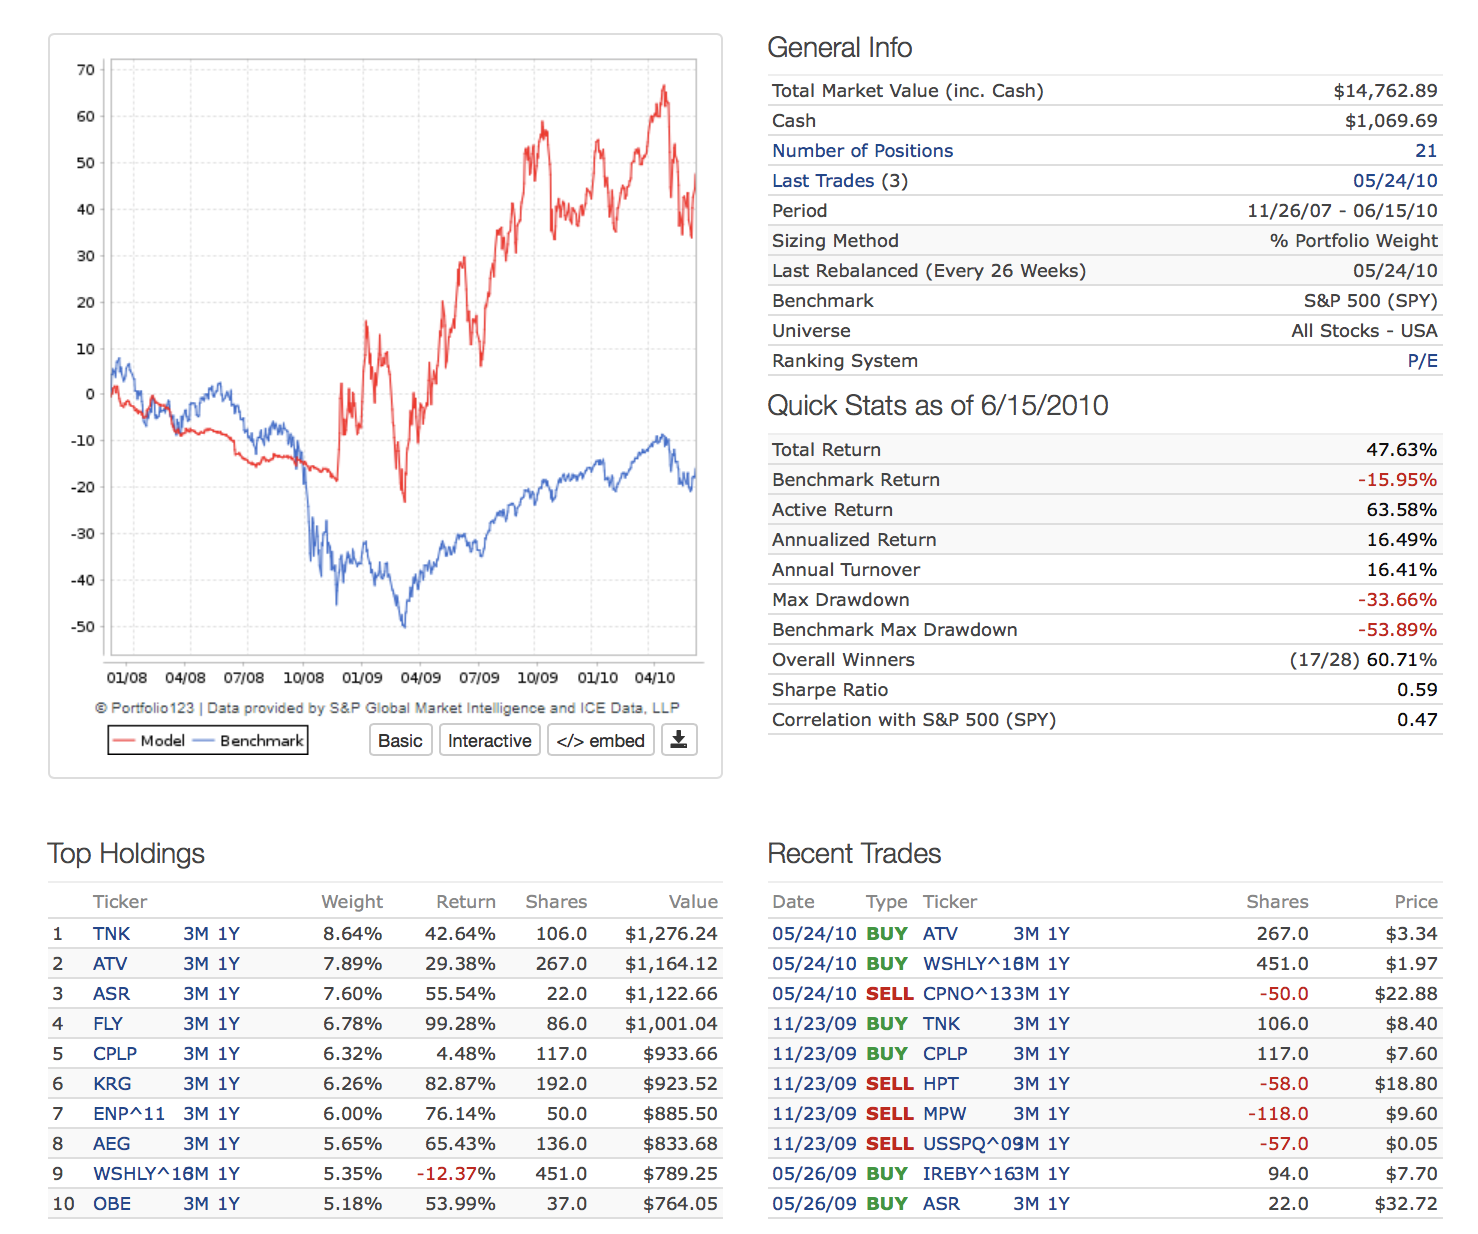
Task: Open TNK ticker in Top Holdings
Action: tap(111, 934)
